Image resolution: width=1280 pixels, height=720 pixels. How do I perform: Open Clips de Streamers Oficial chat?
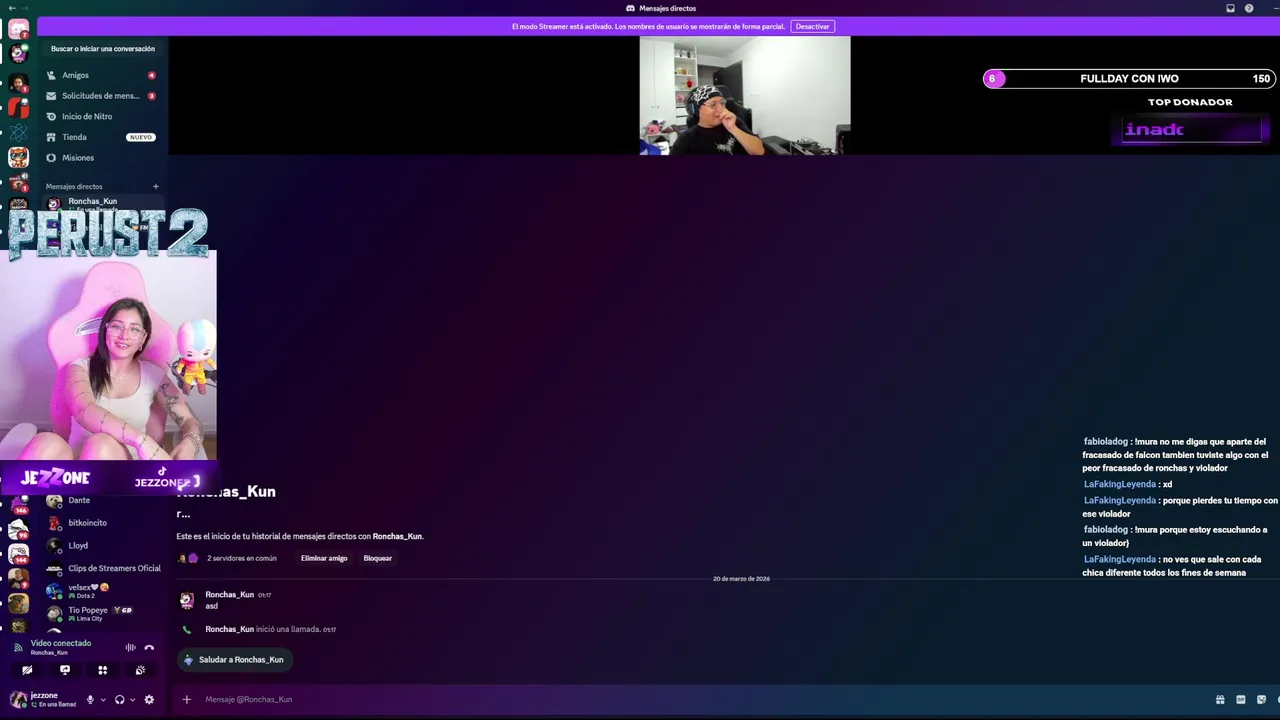point(101,568)
